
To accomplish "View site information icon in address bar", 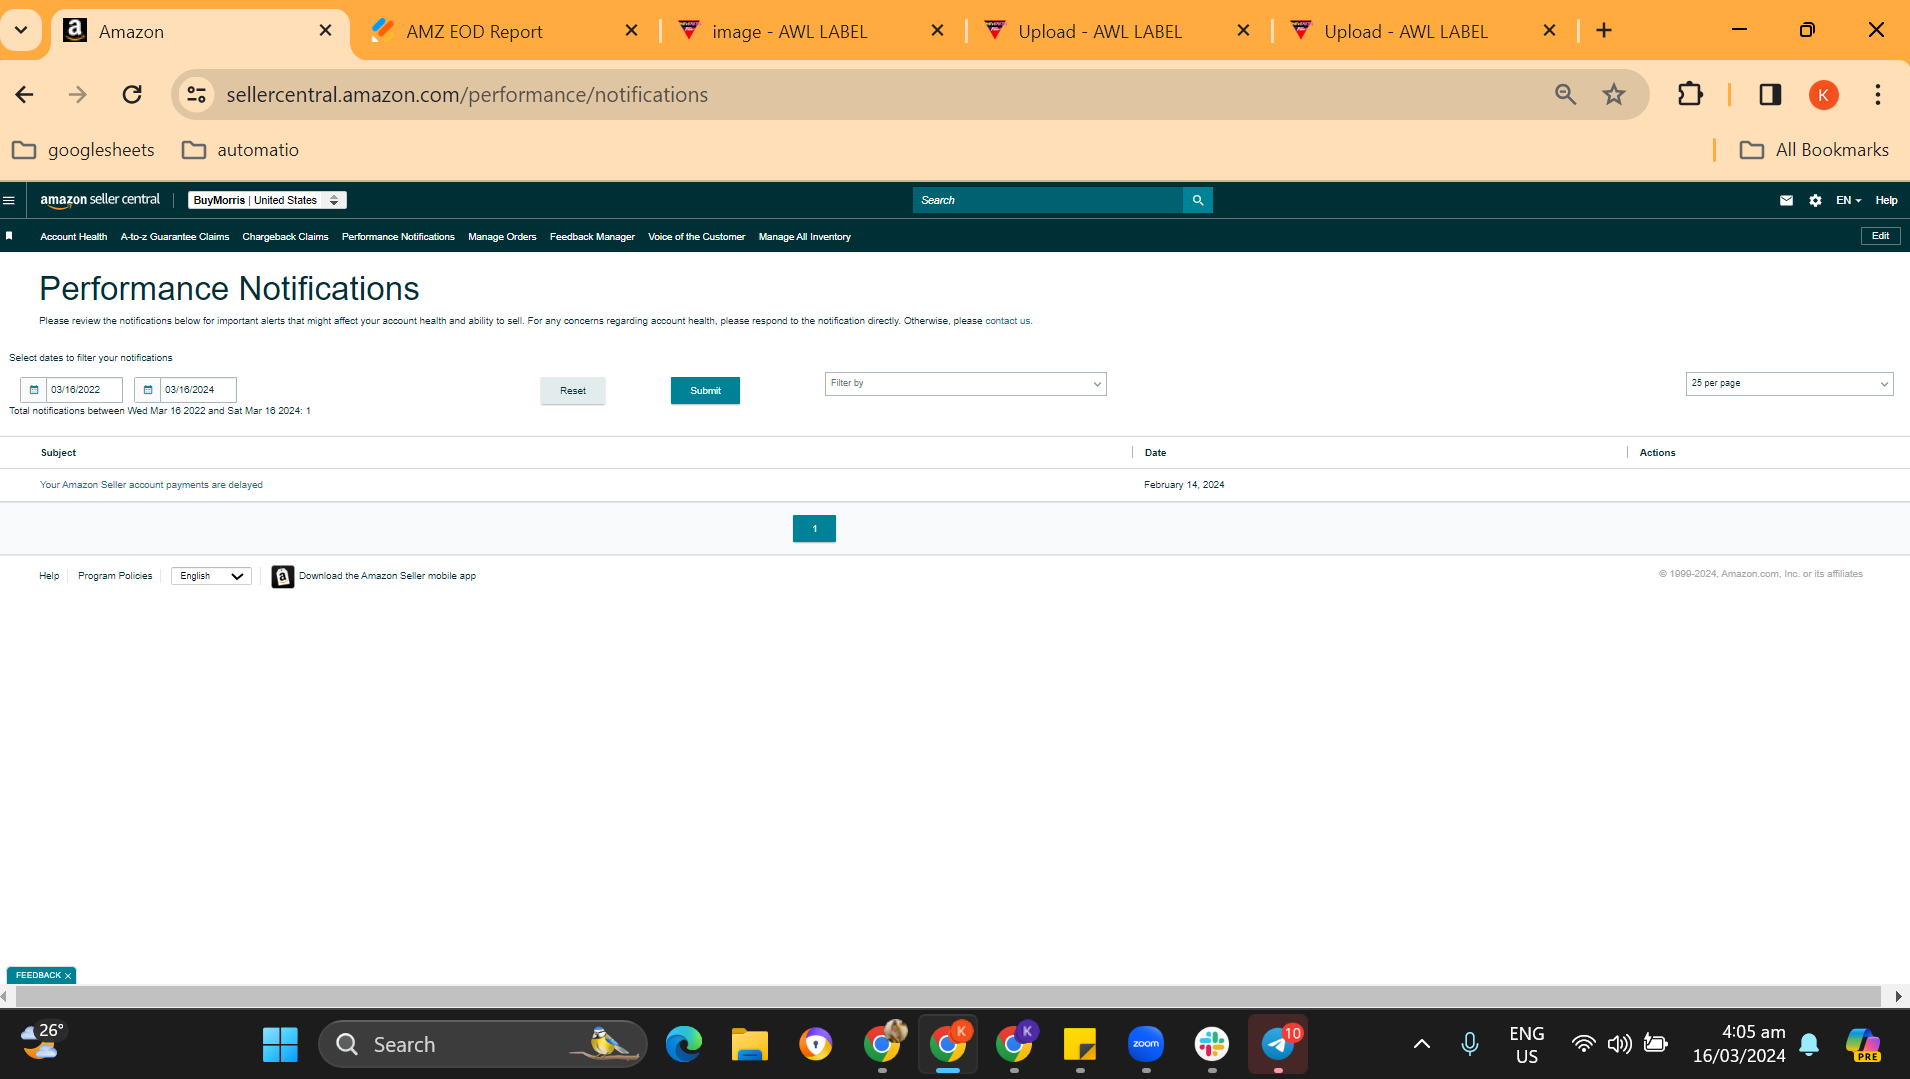I will coord(196,95).
